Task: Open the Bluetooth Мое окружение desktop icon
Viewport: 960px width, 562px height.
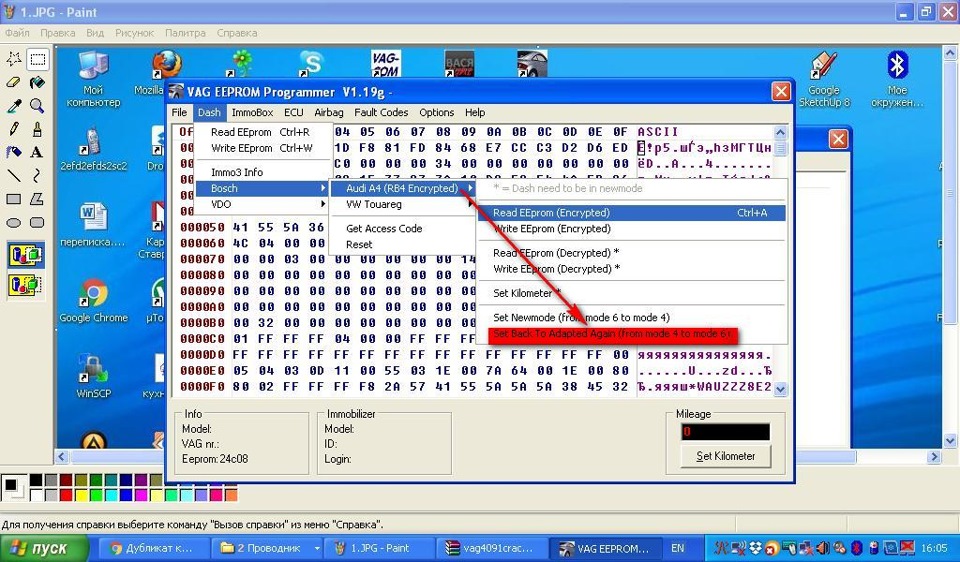Action: coord(897,80)
